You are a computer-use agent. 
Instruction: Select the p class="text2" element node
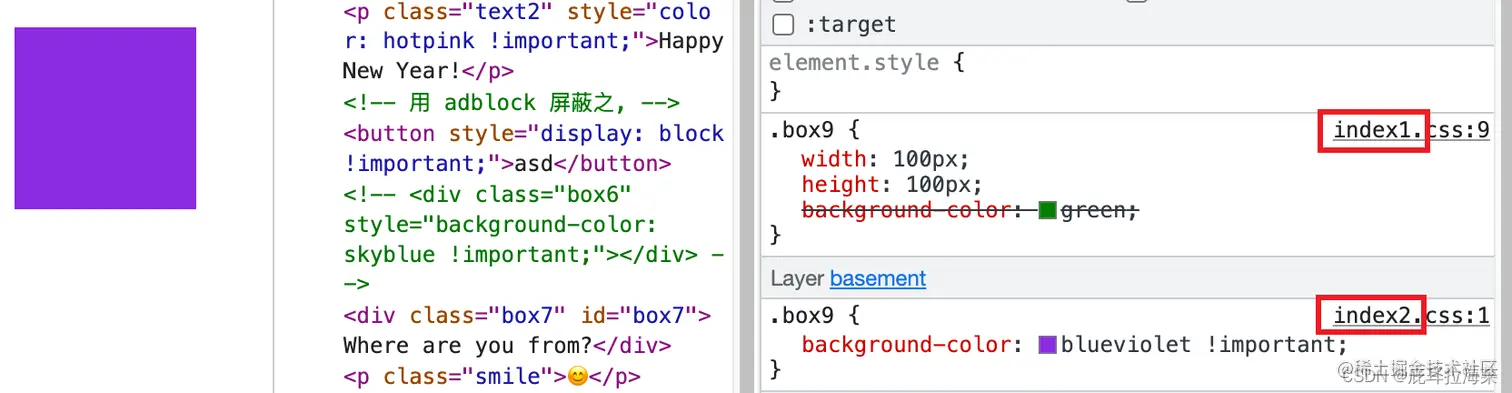[533, 42]
